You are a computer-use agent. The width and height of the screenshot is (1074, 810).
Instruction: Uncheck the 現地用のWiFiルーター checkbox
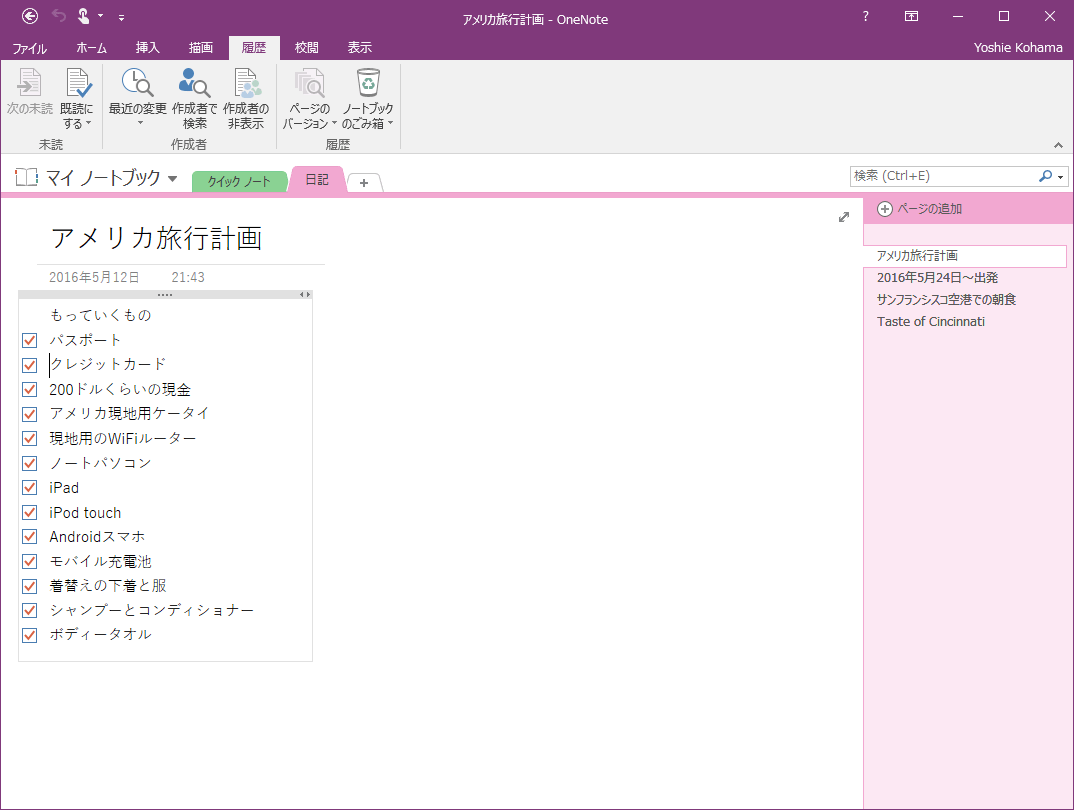pos(29,438)
